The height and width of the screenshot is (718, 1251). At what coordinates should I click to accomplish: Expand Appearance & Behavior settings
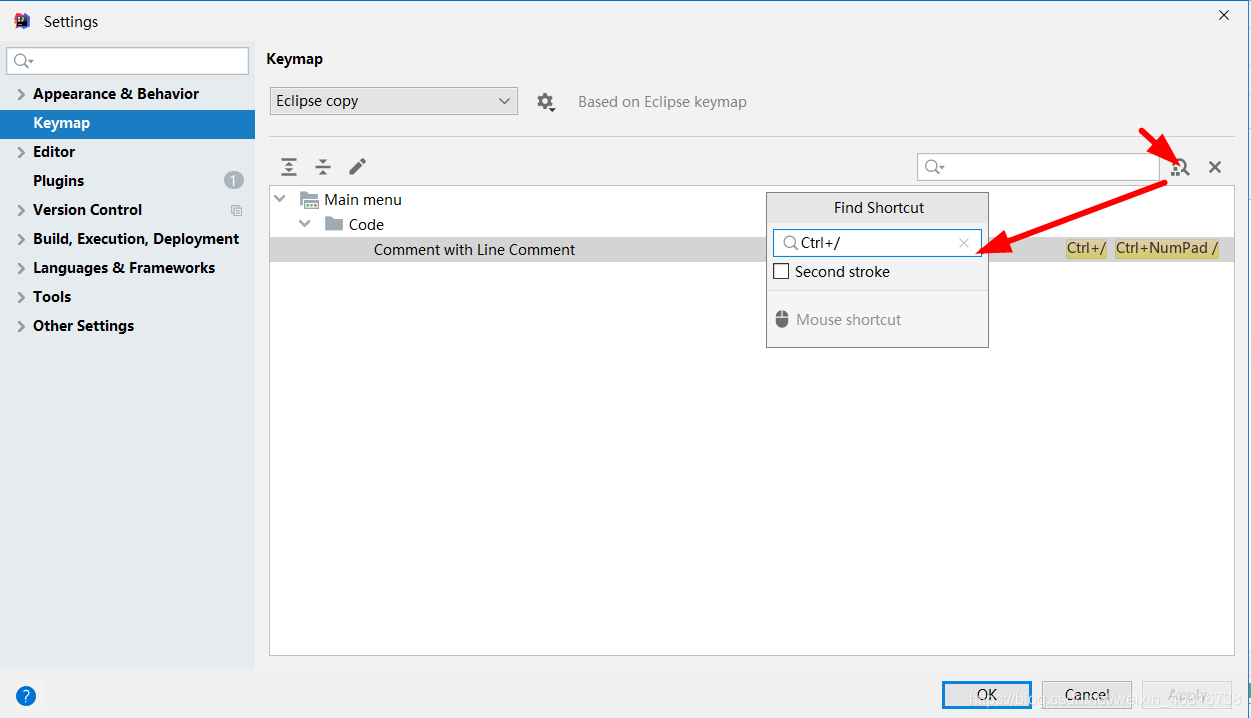(21, 94)
